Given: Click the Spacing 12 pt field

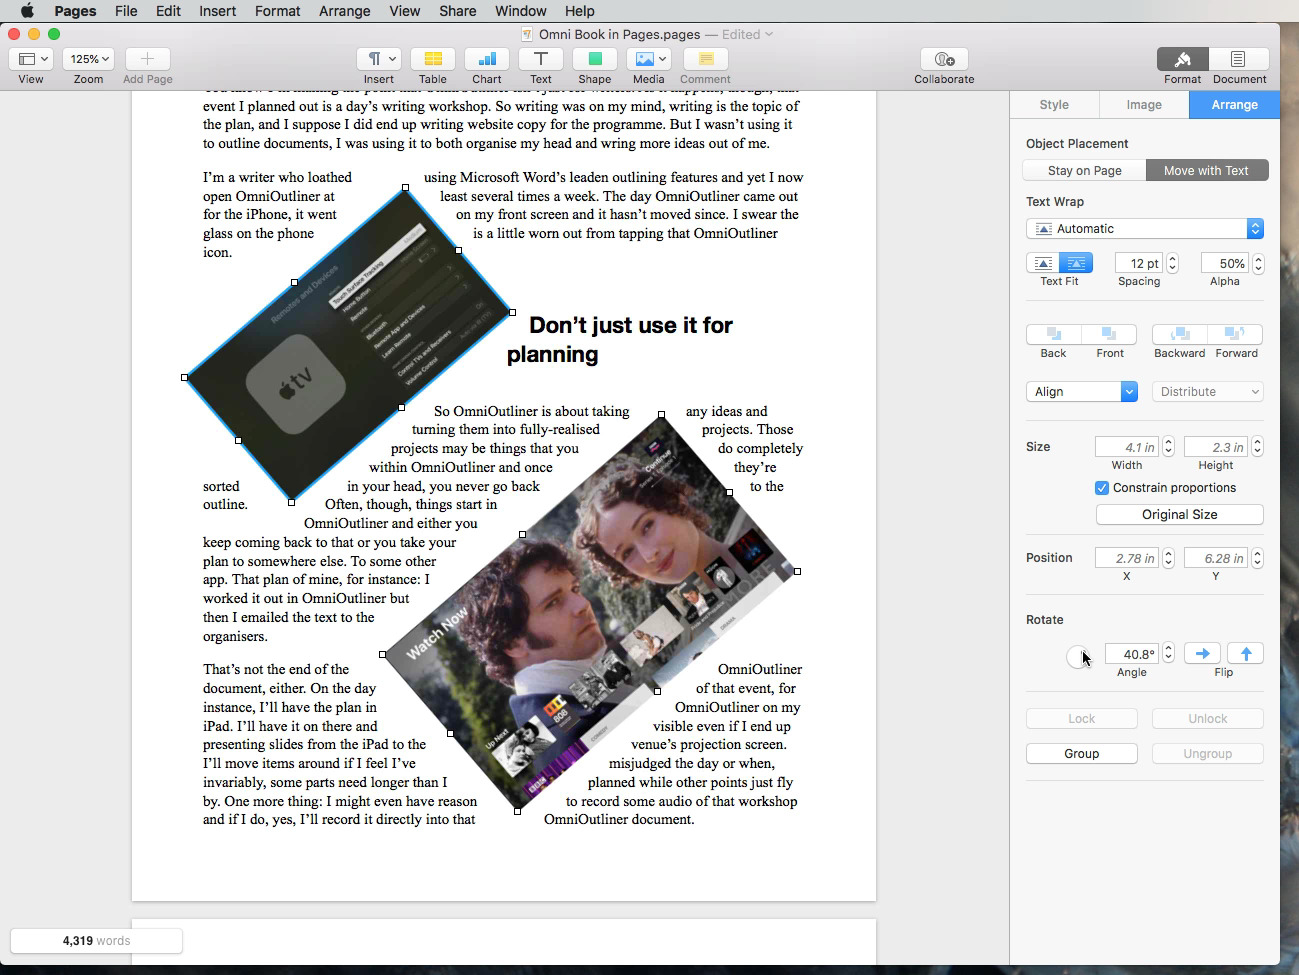Looking at the screenshot, I should pyautogui.click(x=1138, y=263).
